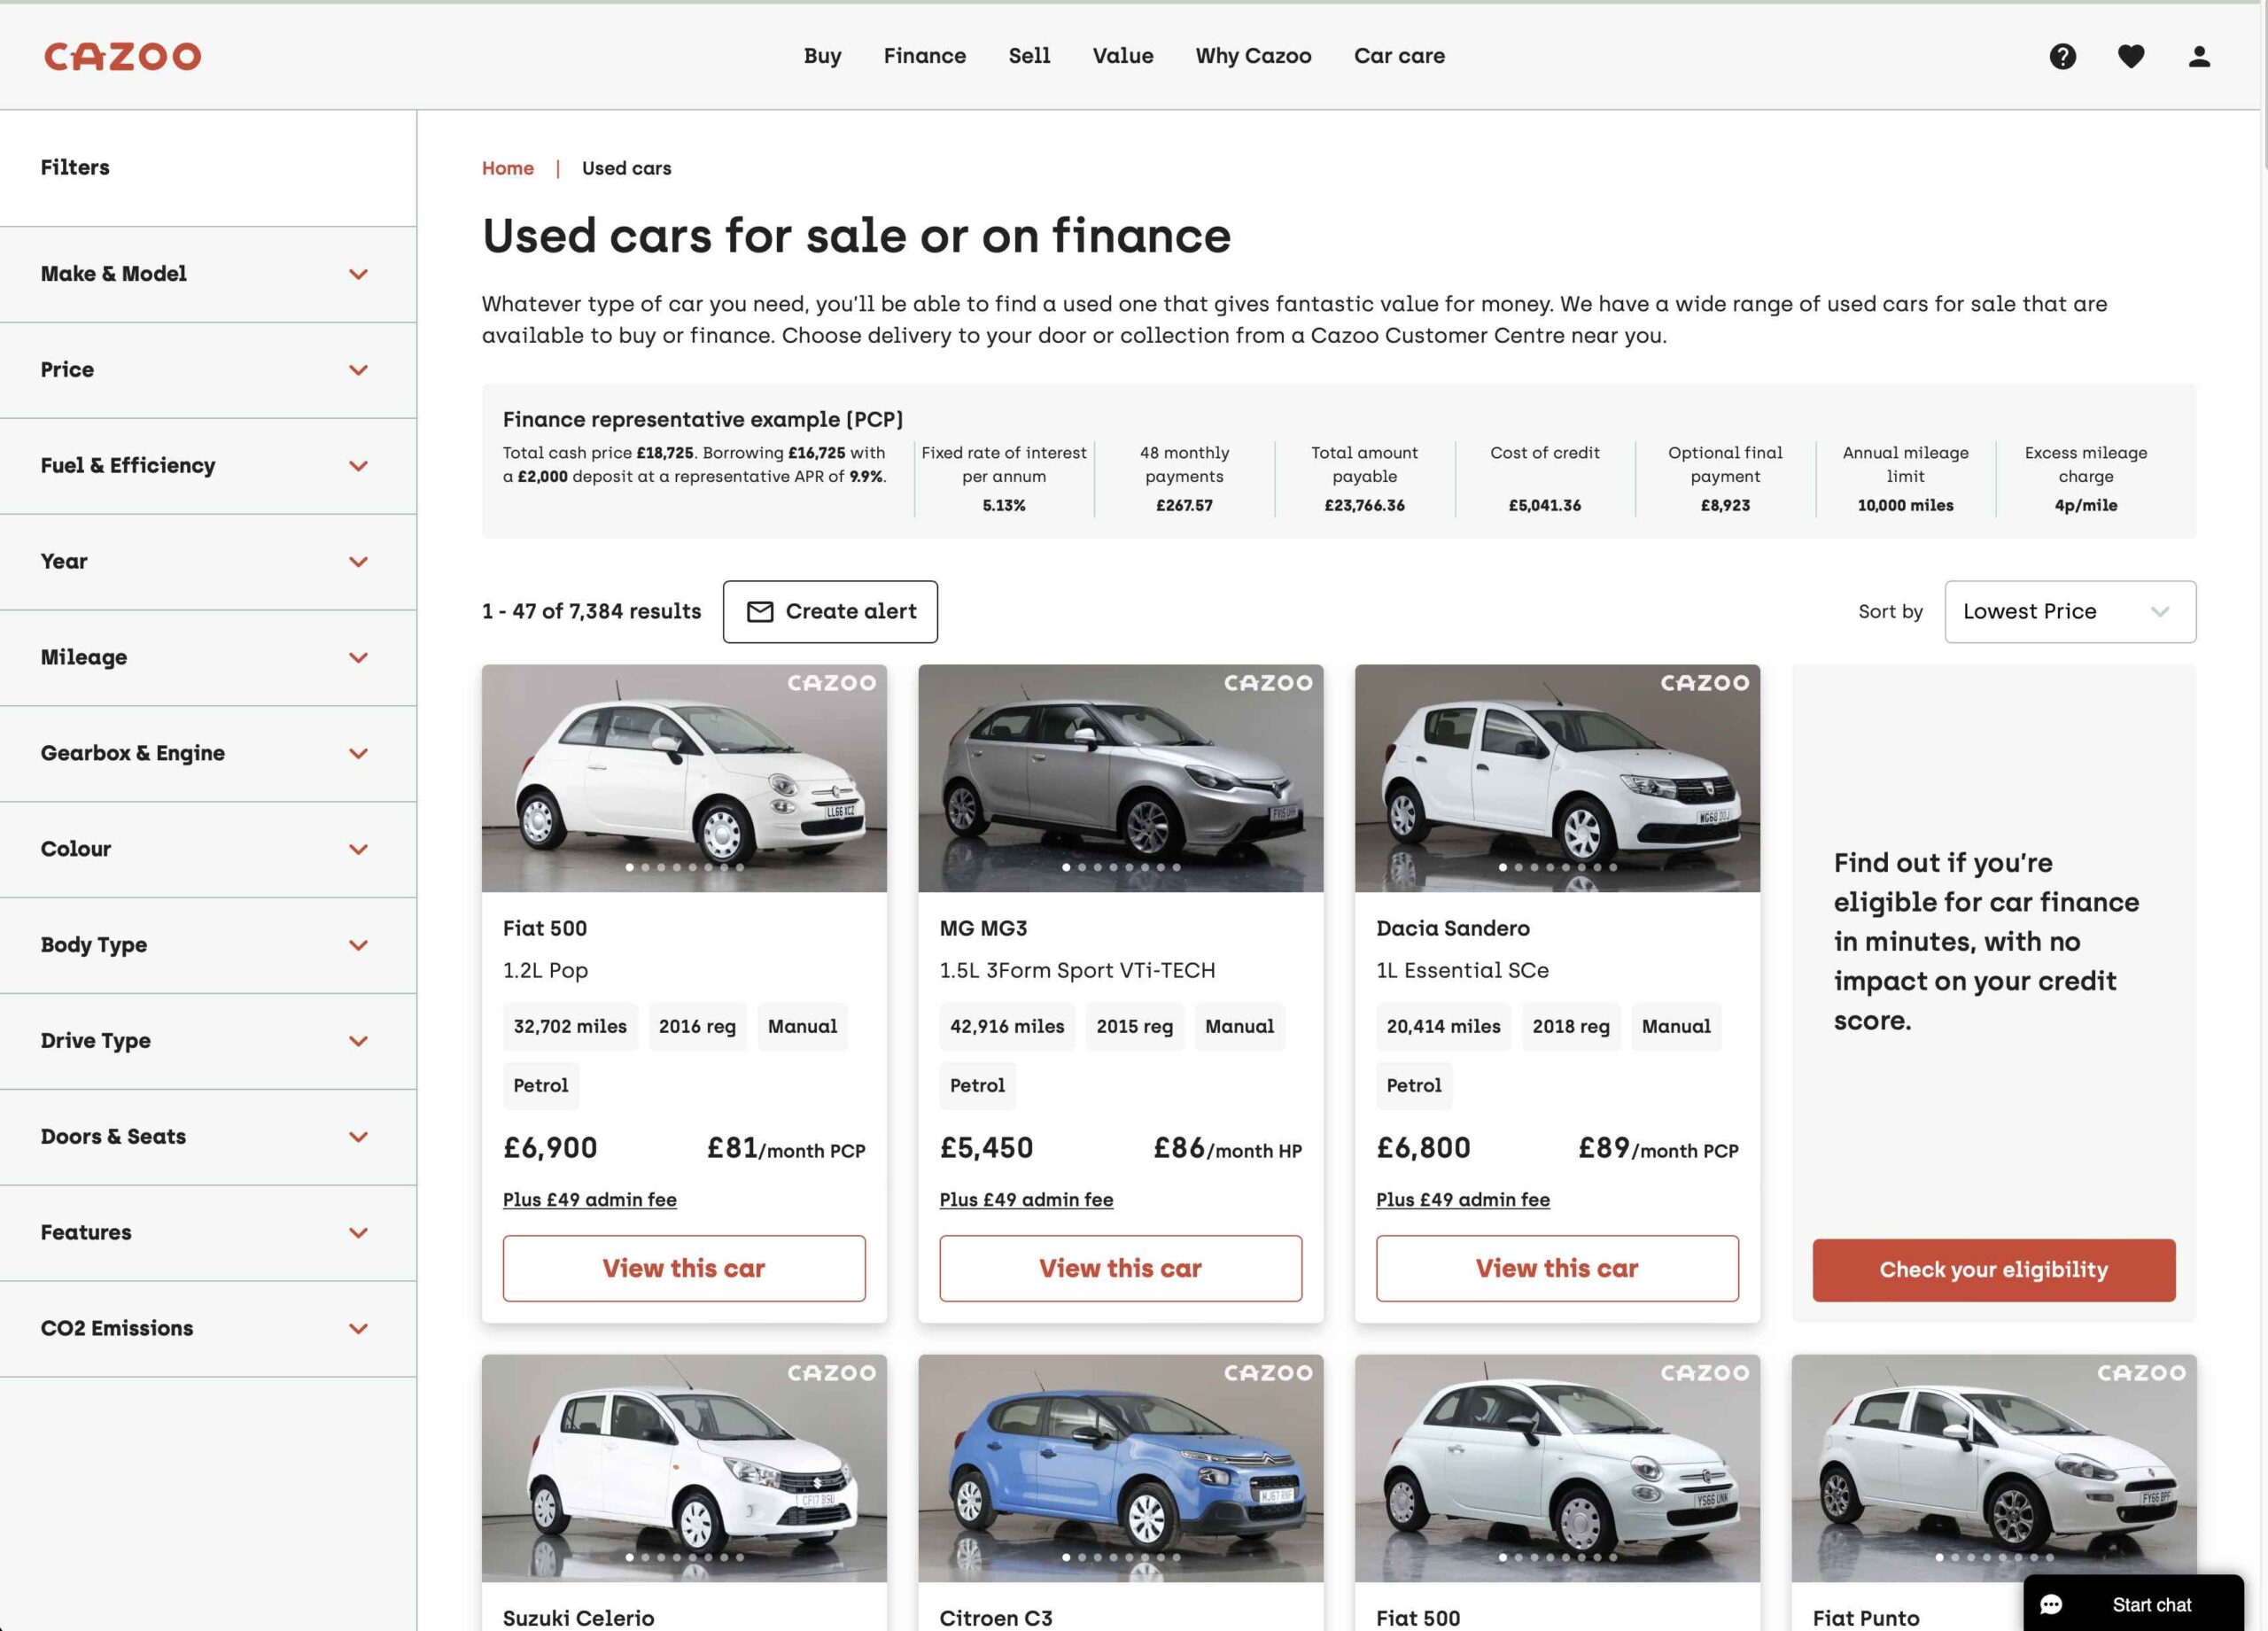Click the envelope icon on Create alert

tap(761, 611)
